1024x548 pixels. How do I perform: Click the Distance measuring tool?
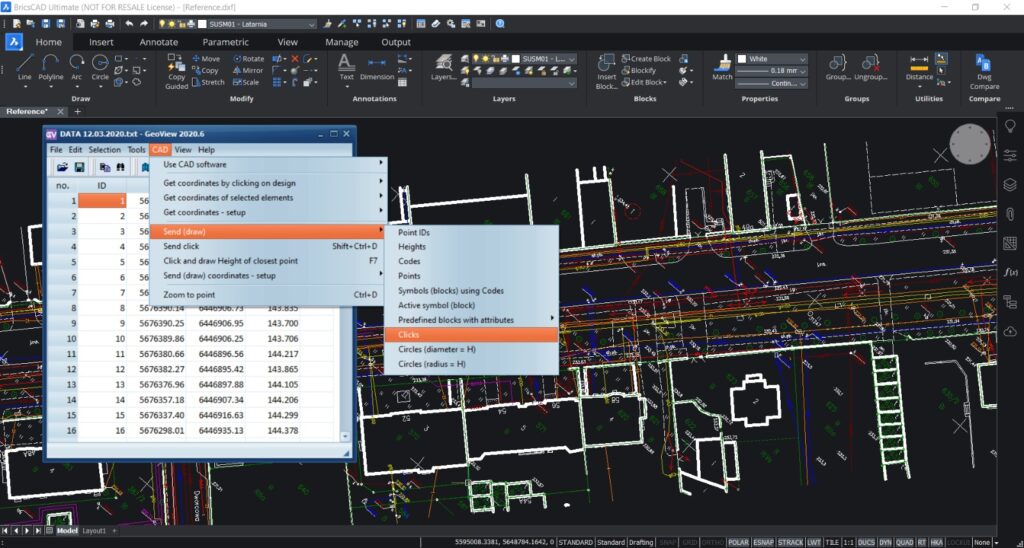919,68
